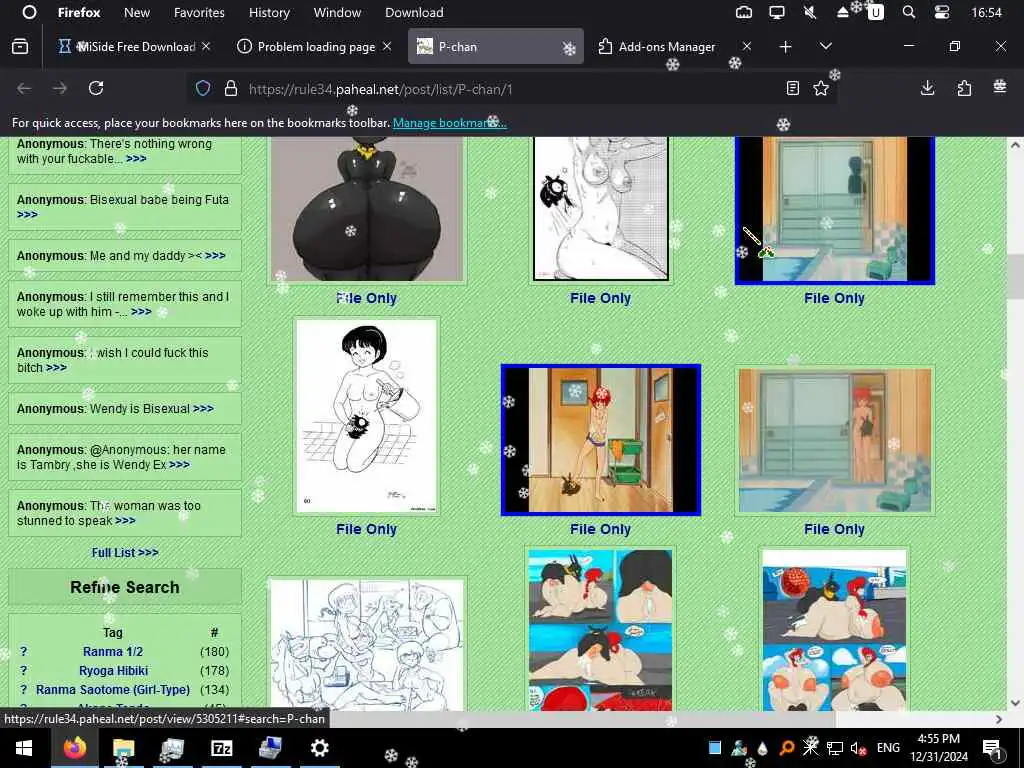1024x768 pixels.
Task: Open the Extensions puzzle icon
Action: point(964,88)
